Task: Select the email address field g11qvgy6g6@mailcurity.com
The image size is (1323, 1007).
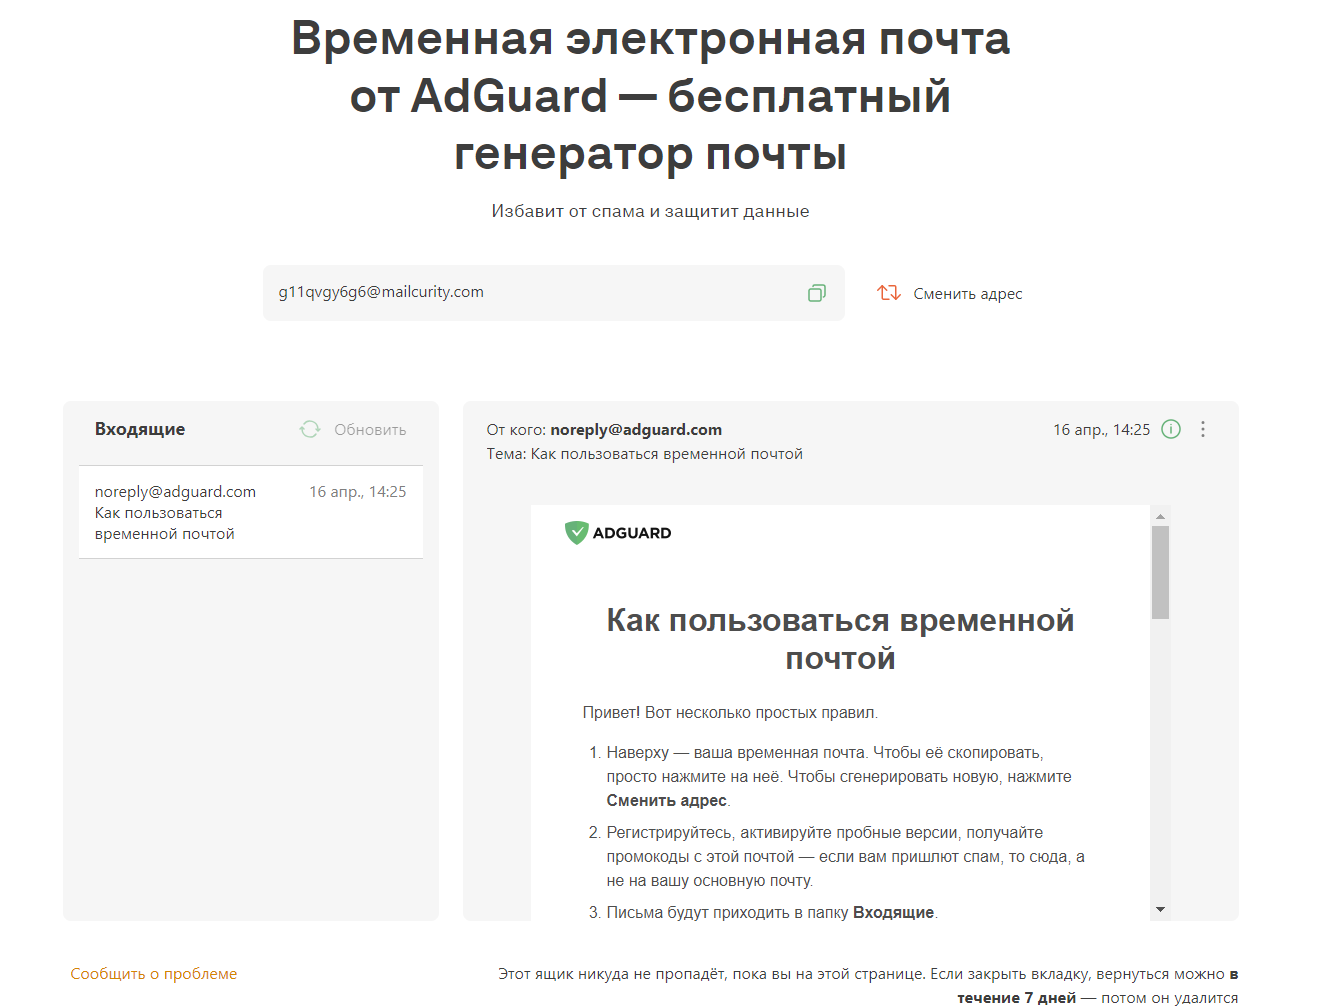Action: (554, 293)
